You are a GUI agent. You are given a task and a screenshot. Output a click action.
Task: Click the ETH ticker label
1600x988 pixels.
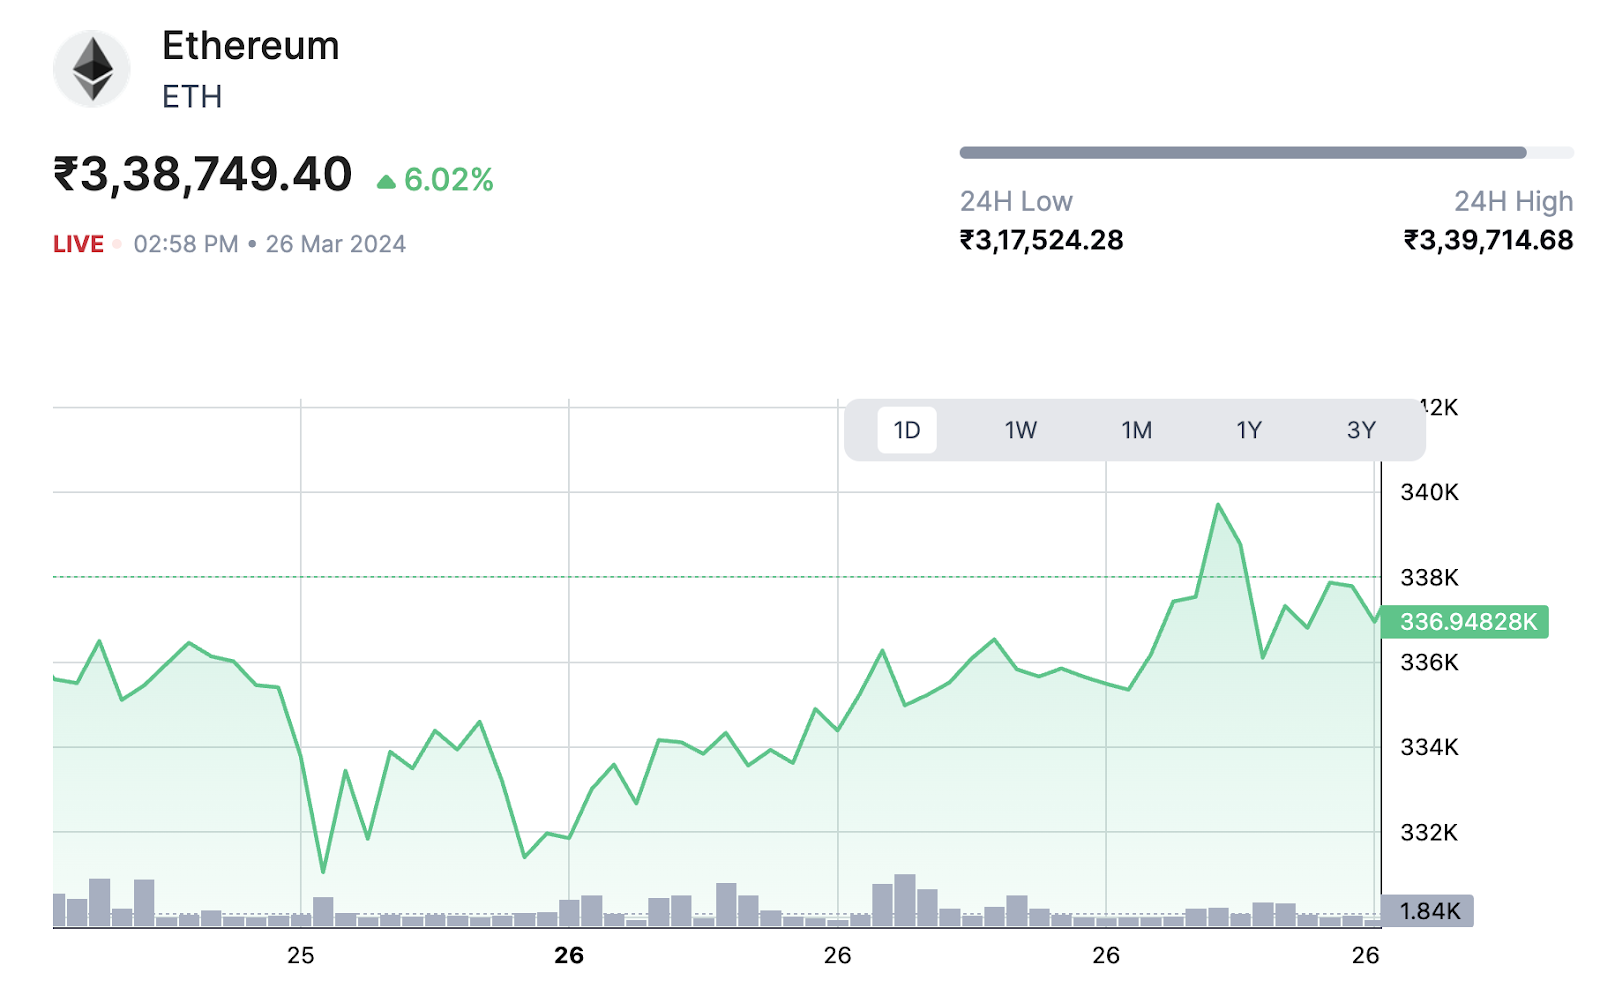(x=190, y=97)
